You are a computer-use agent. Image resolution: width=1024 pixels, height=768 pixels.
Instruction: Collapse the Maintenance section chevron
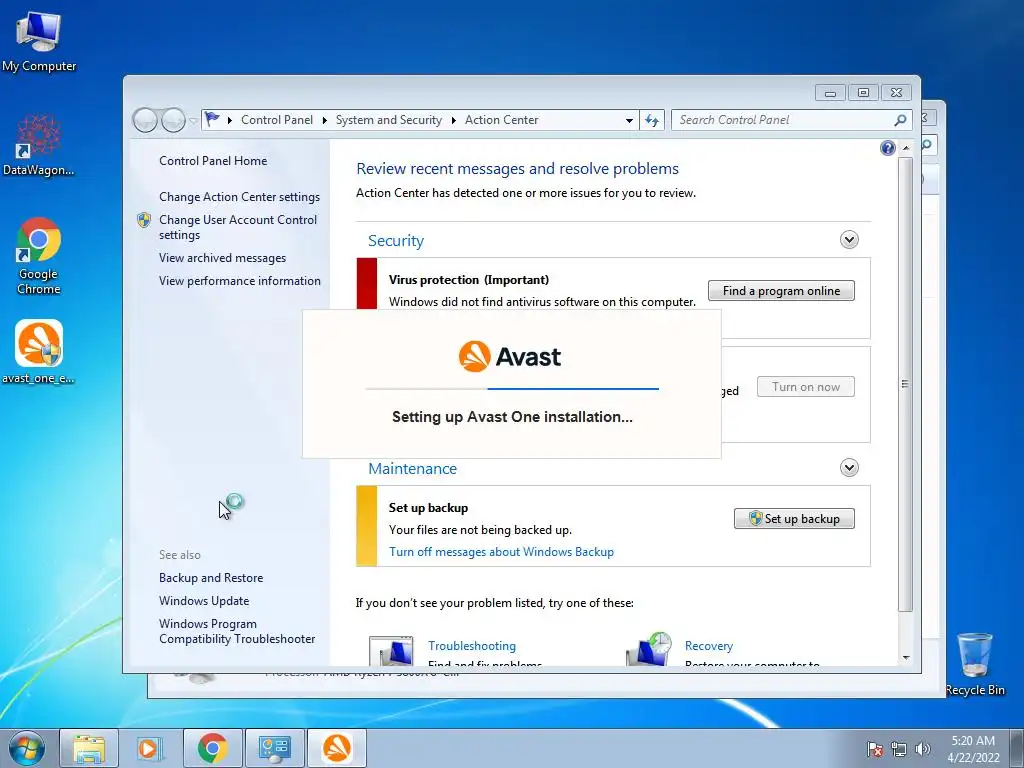(x=849, y=468)
